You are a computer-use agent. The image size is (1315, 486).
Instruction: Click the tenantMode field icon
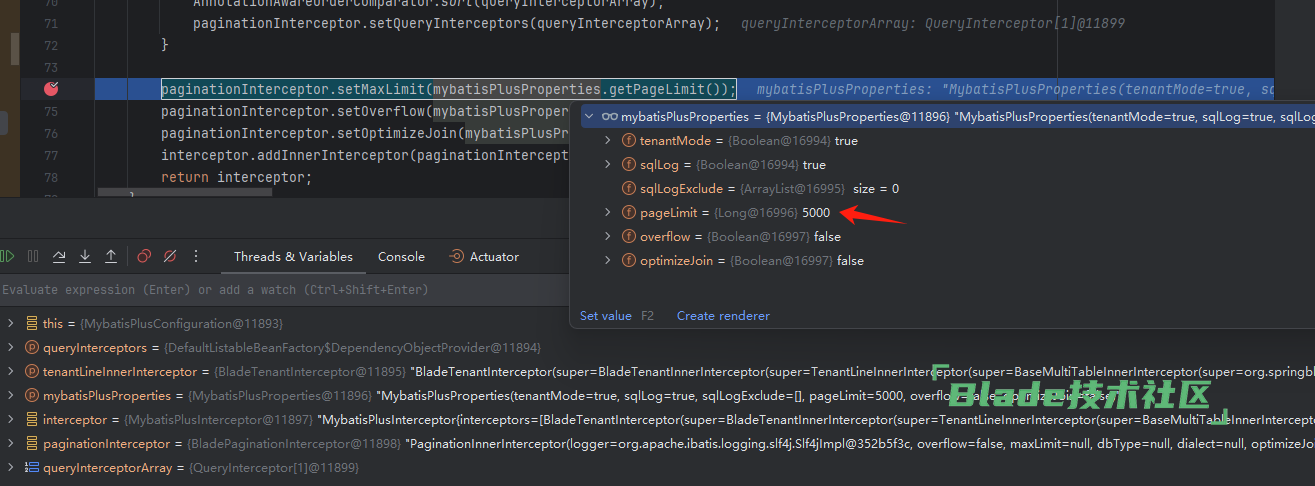(629, 141)
